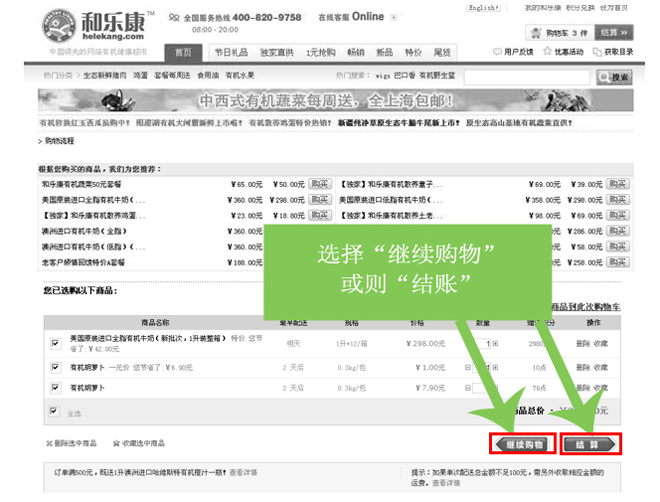Click 查看详情 beside the 订单满500元 offer
This screenshot has height=502, width=660.
tap(243, 473)
